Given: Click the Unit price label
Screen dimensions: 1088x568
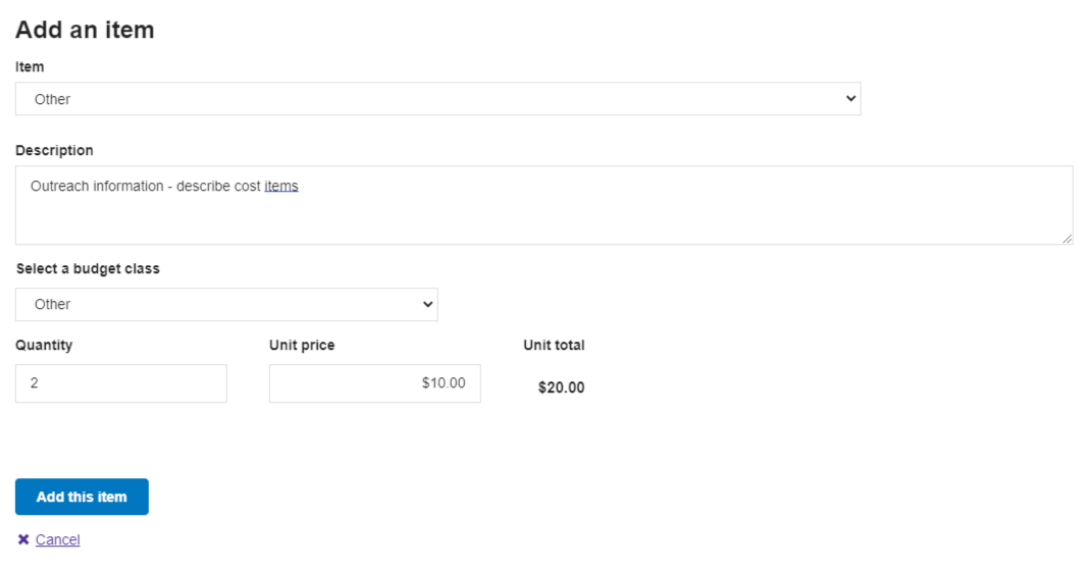Looking at the screenshot, I should (302, 345).
